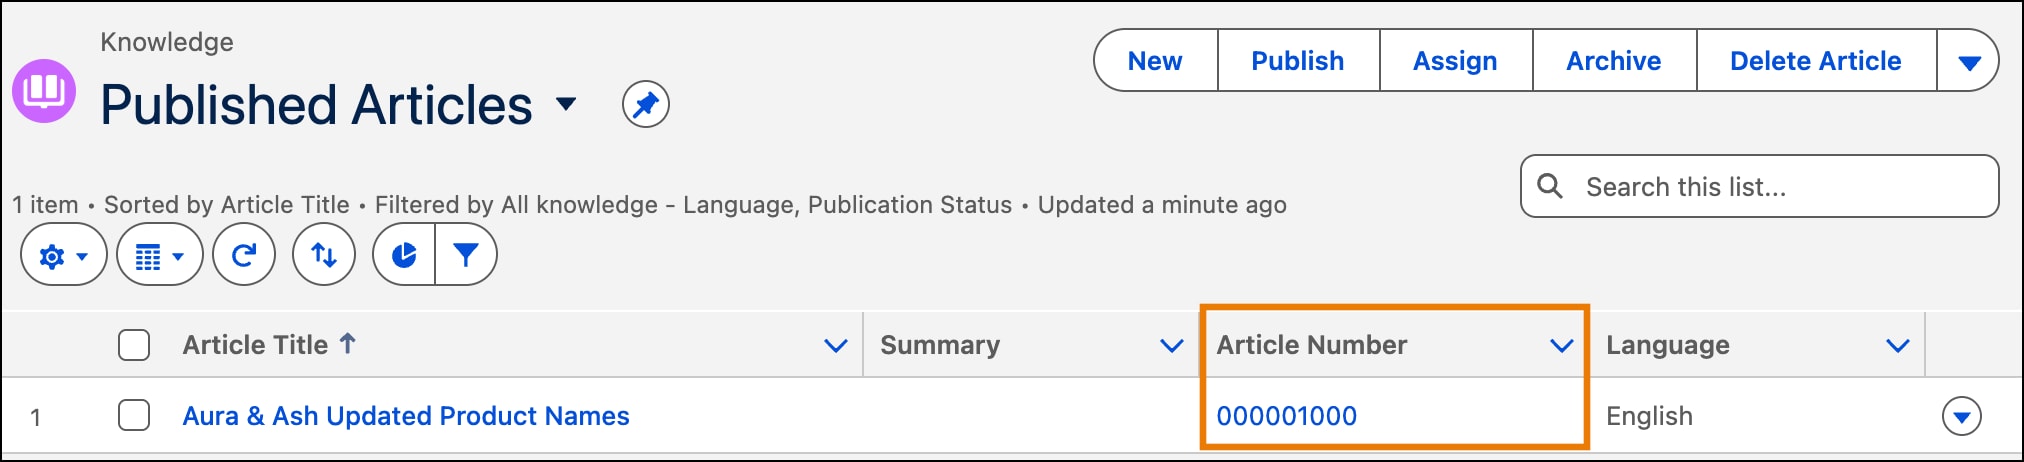Open the Article Number column menu
2024x462 pixels.
1561,346
